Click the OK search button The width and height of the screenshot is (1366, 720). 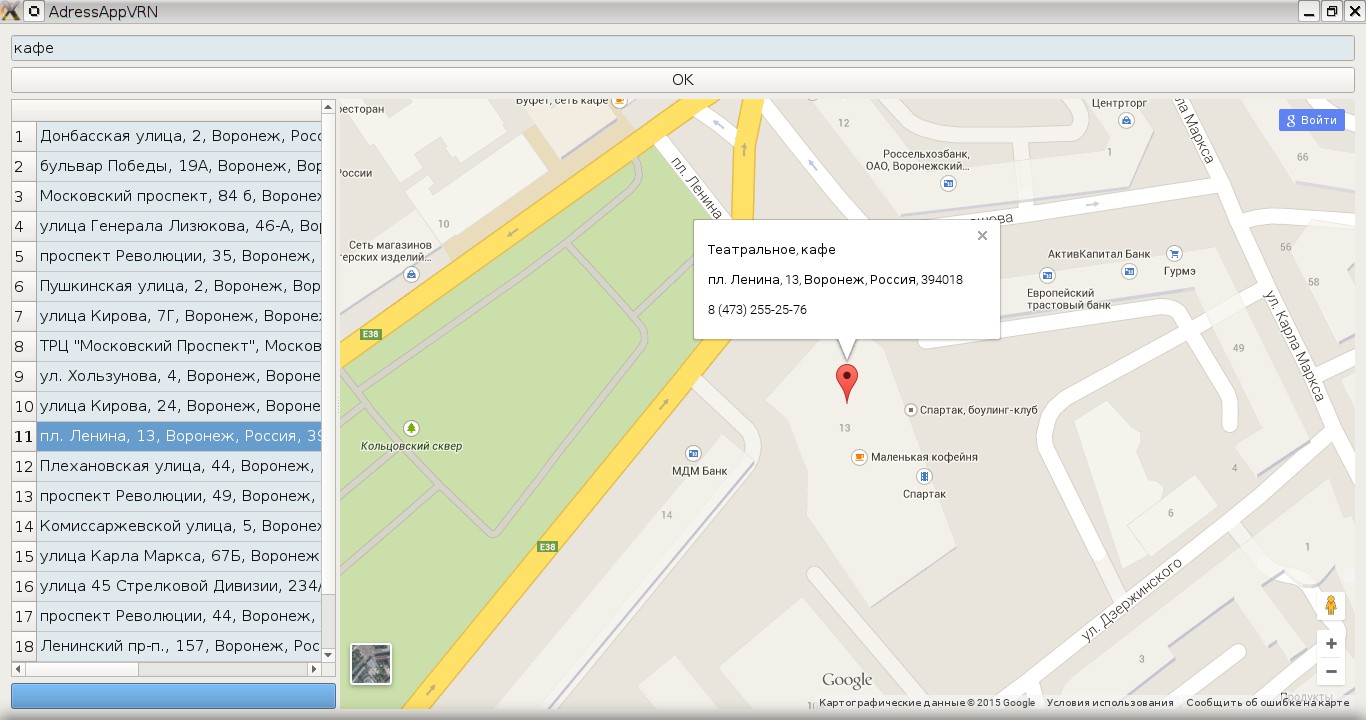[683, 80]
